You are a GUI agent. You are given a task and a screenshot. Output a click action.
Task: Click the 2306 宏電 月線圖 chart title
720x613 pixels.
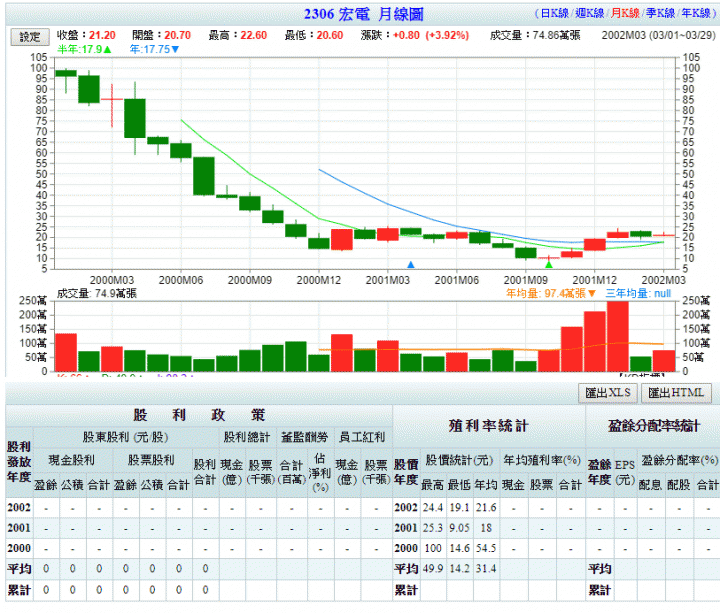coord(363,14)
